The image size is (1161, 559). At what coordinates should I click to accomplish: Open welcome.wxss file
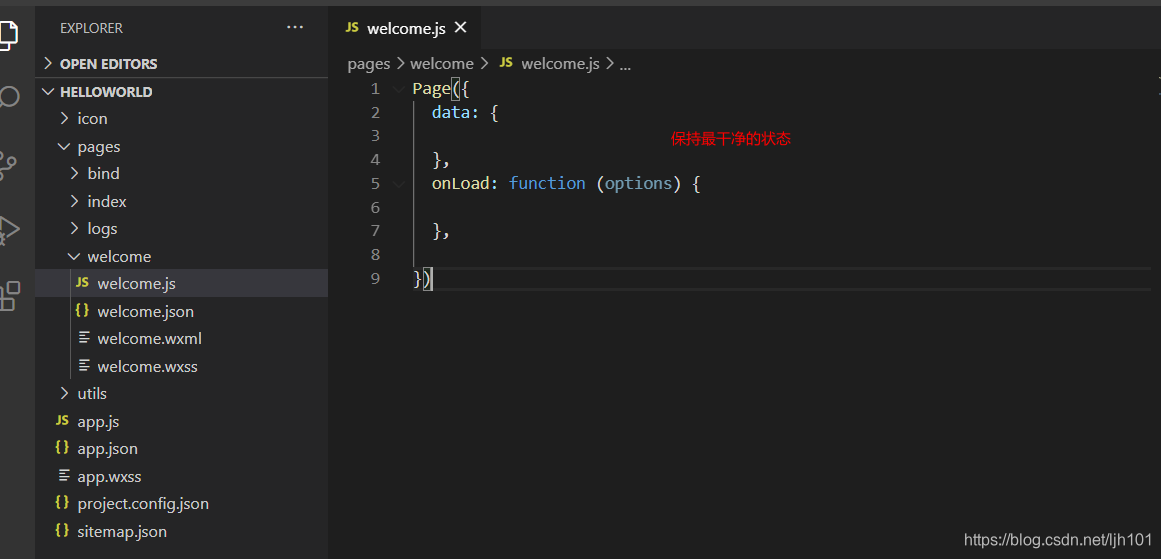[181, 366]
